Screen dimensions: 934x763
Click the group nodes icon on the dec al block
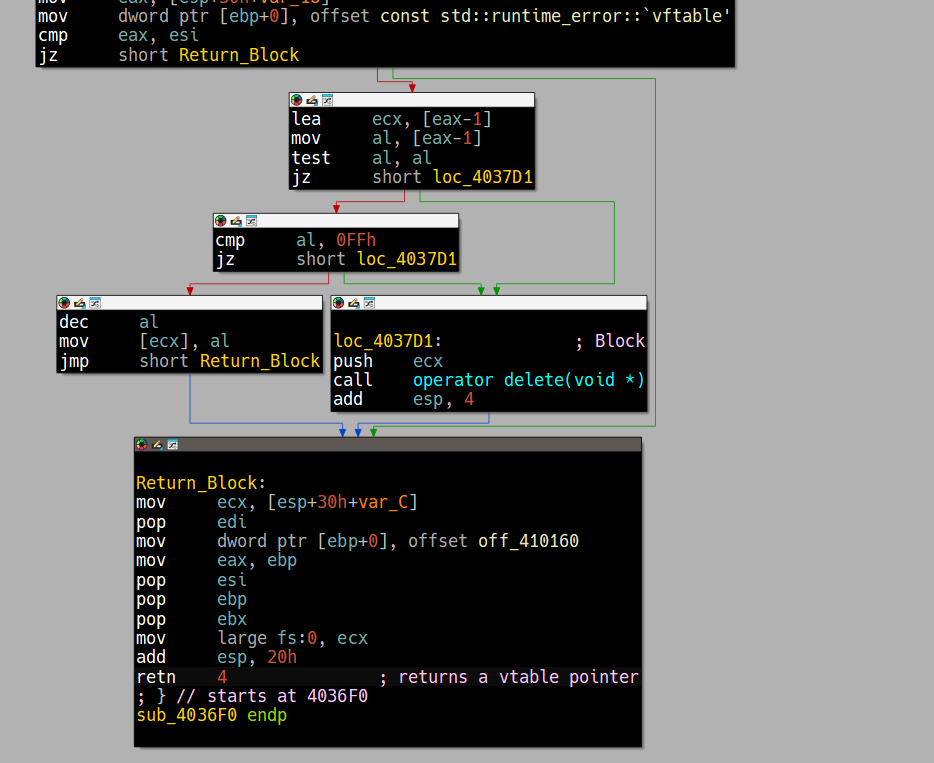[94, 303]
